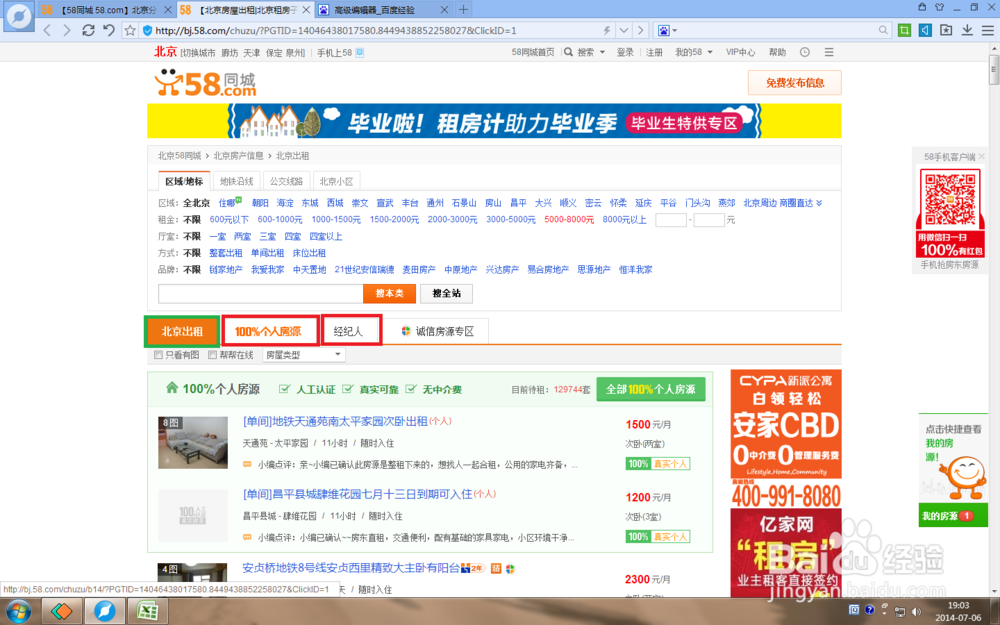Filter by 朝阳 district link

(260, 203)
